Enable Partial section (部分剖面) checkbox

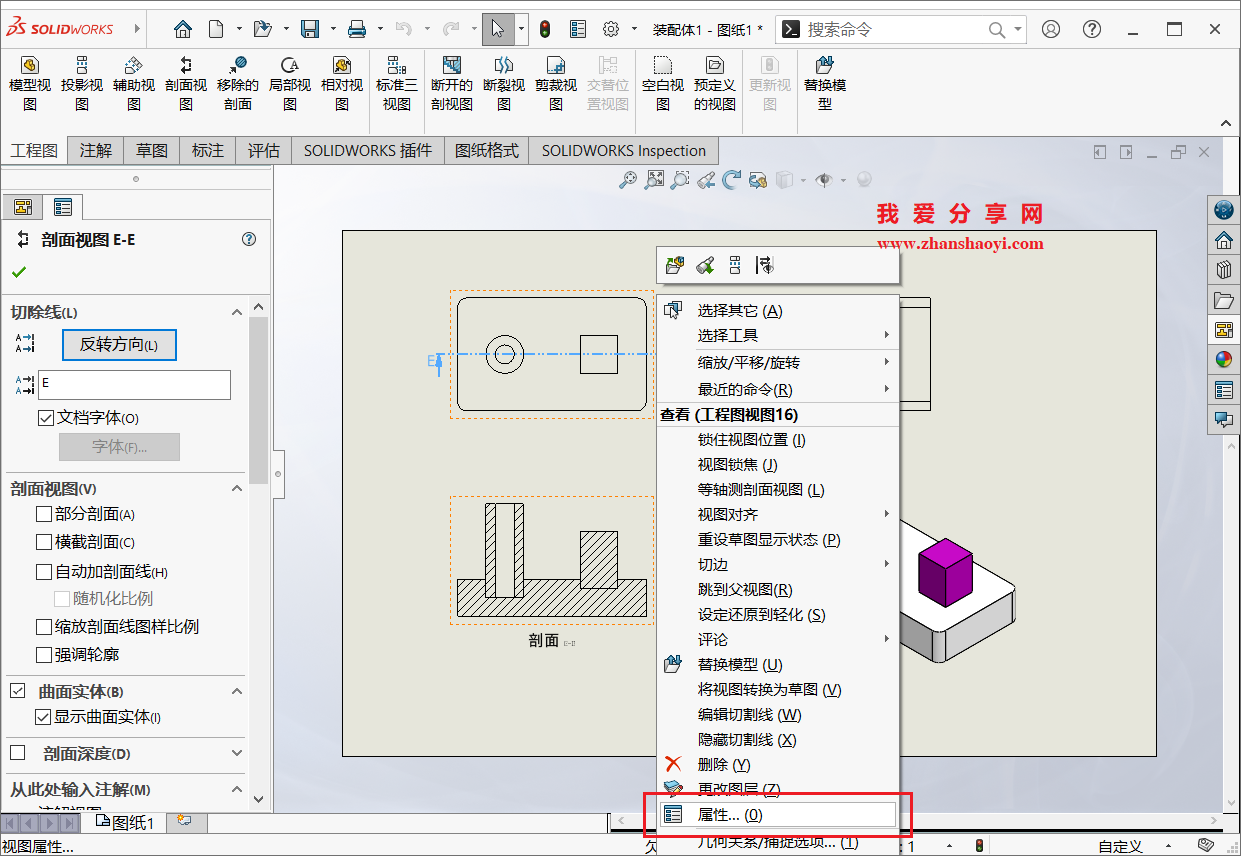tap(43, 514)
